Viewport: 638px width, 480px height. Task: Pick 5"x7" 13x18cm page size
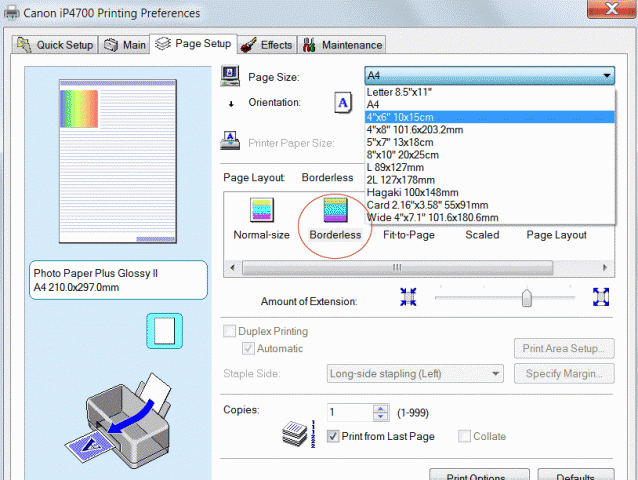[x=490, y=142]
